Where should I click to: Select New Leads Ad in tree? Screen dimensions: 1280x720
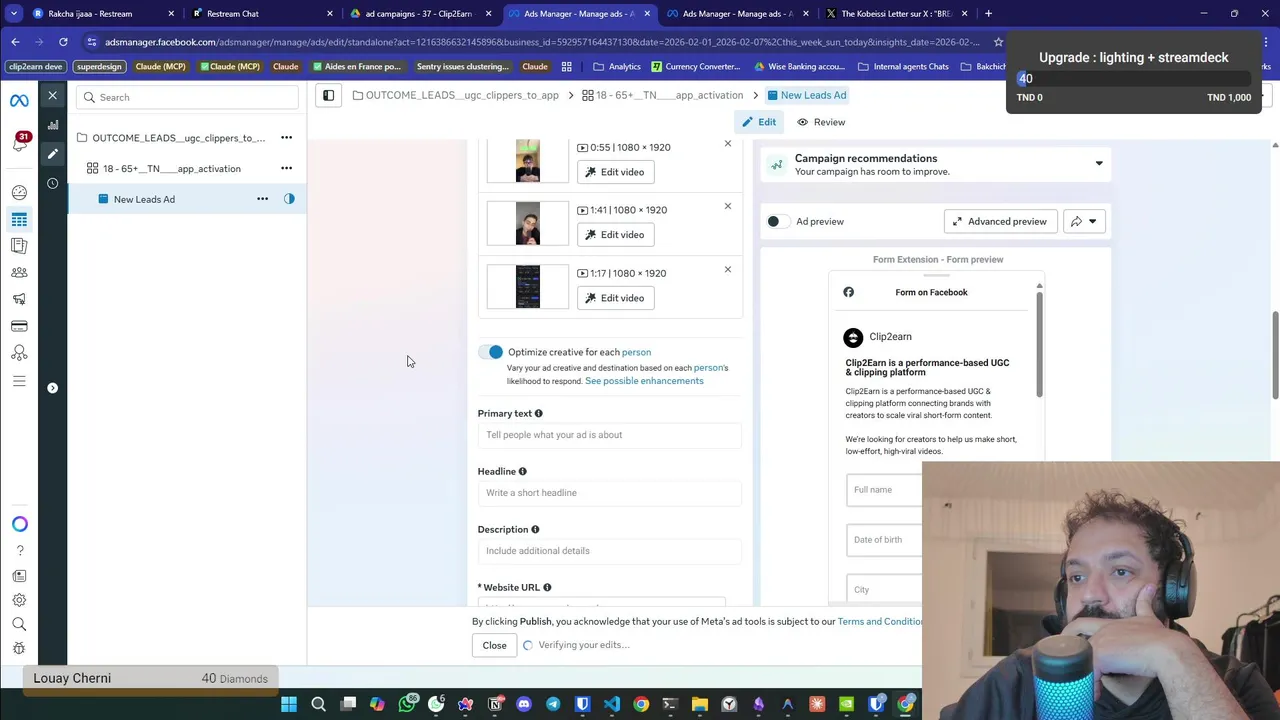pyautogui.click(x=144, y=199)
